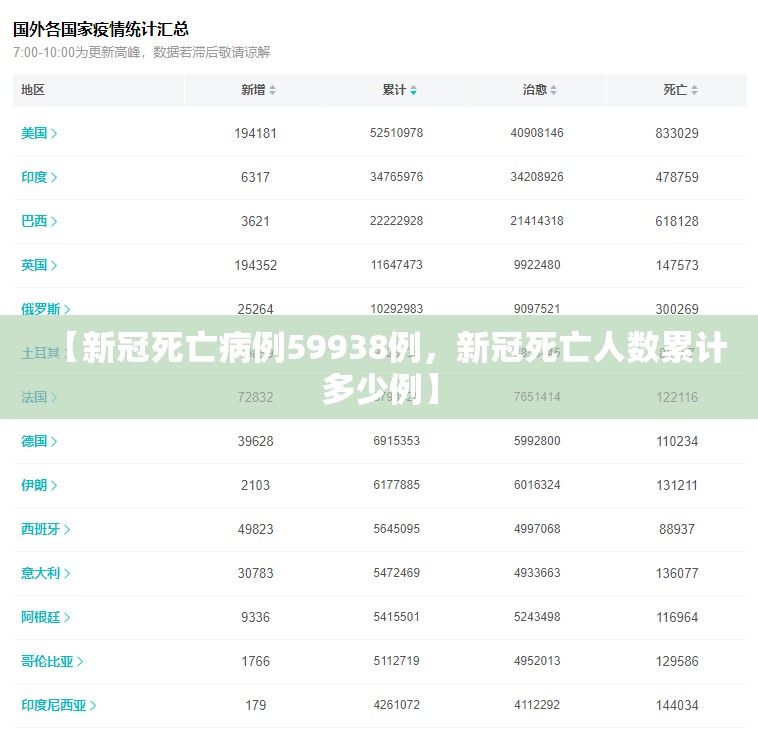Select 英国 recovered value 9922480

coord(537,265)
